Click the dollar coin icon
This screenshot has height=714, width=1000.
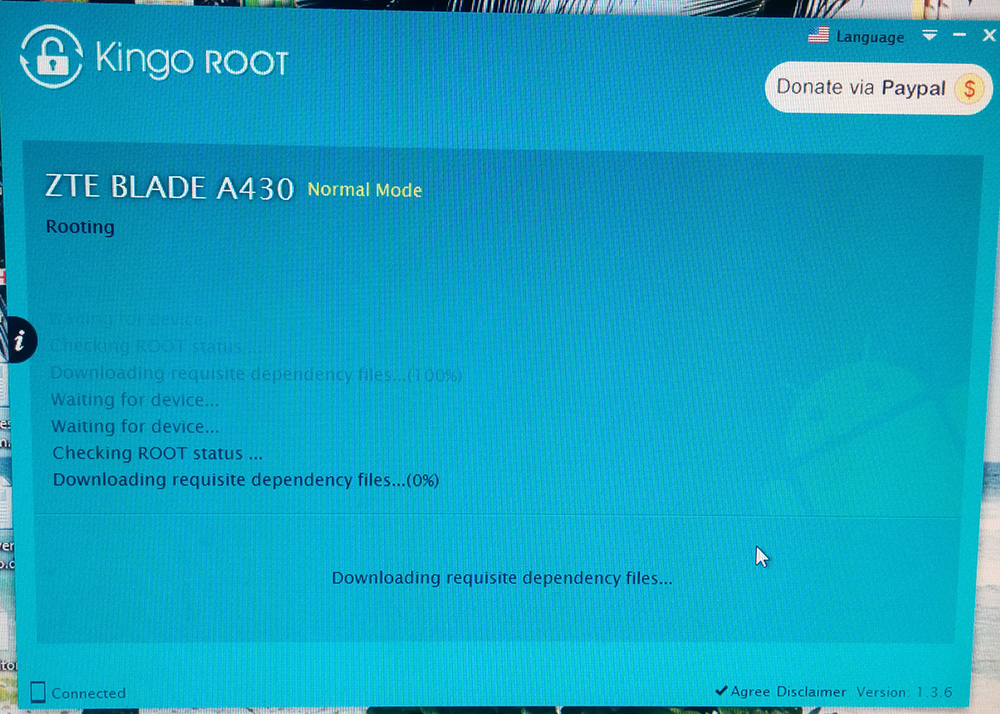(x=969, y=89)
